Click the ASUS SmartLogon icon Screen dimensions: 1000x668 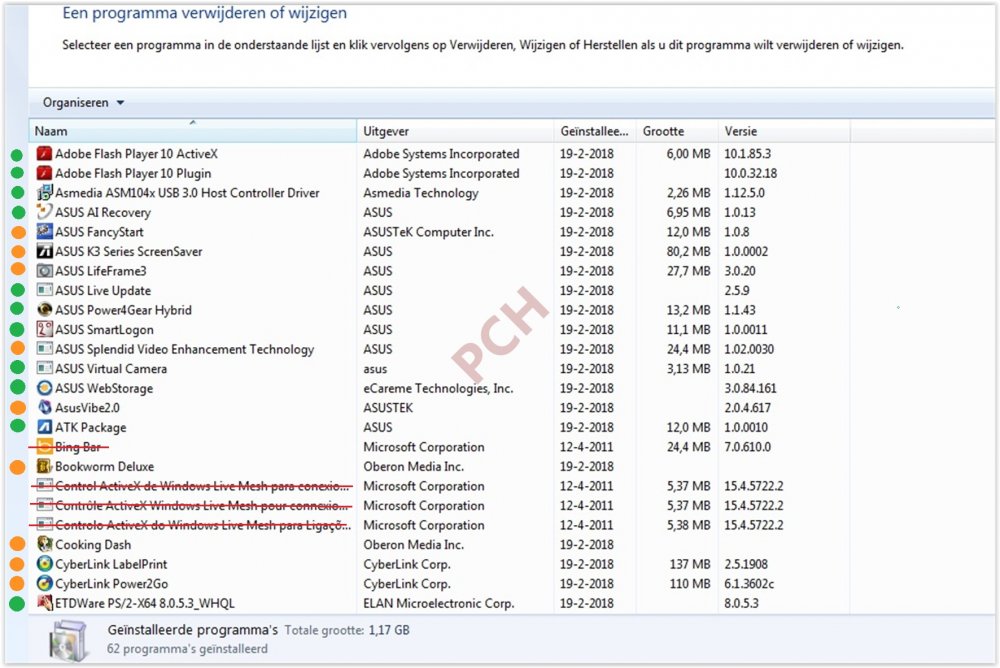point(44,330)
